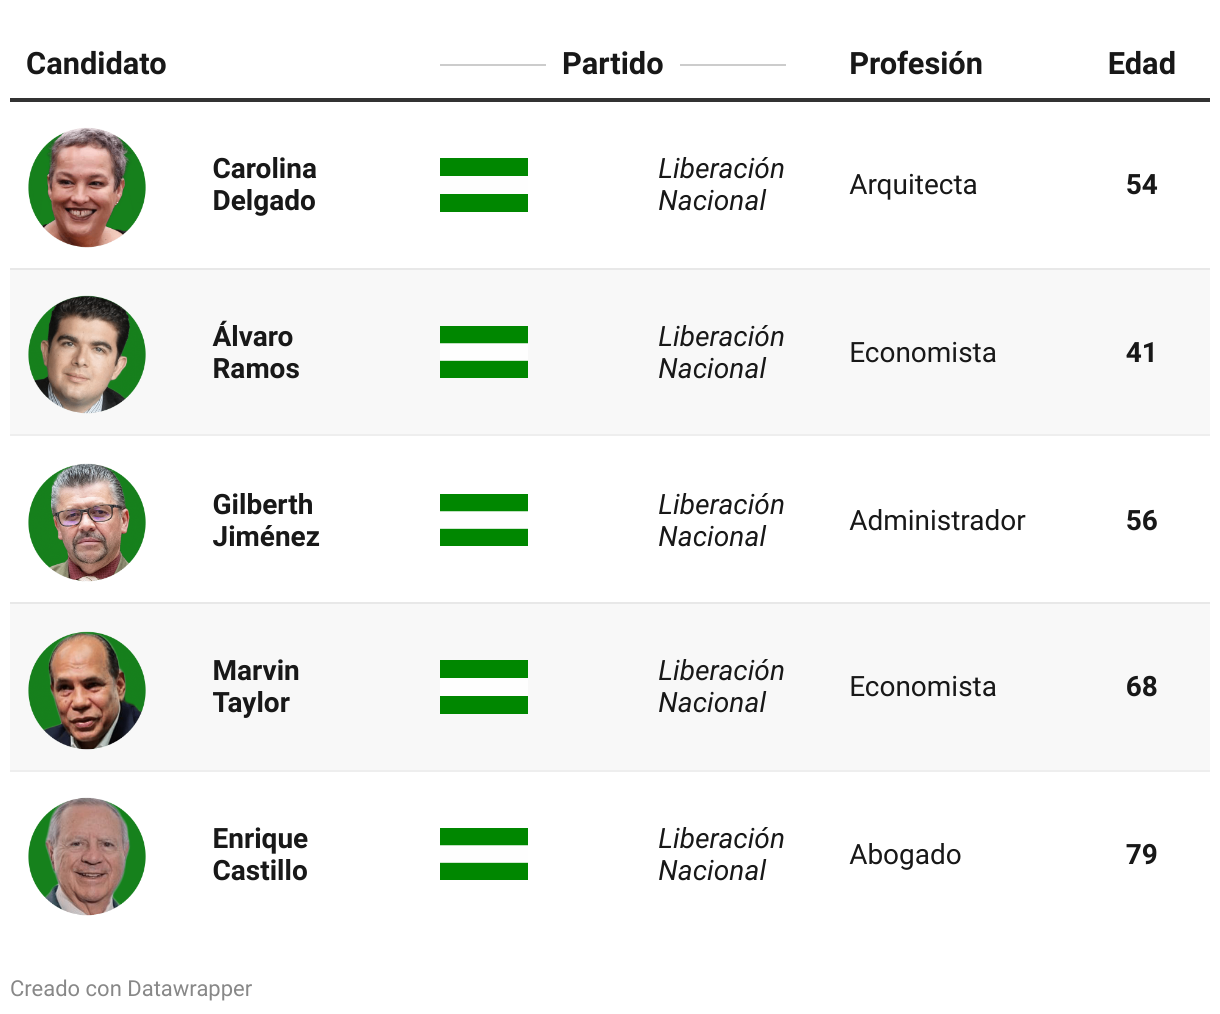Click Marvin Taylor's portrait photo
This screenshot has height=1014, width=1220.
click(87, 690)
